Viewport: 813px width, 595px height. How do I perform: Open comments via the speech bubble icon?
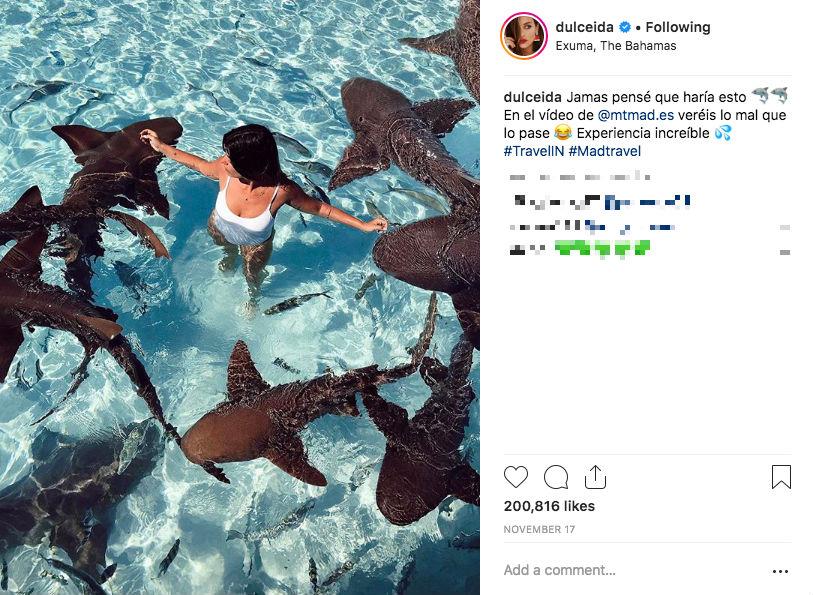[x=556, y=477]
